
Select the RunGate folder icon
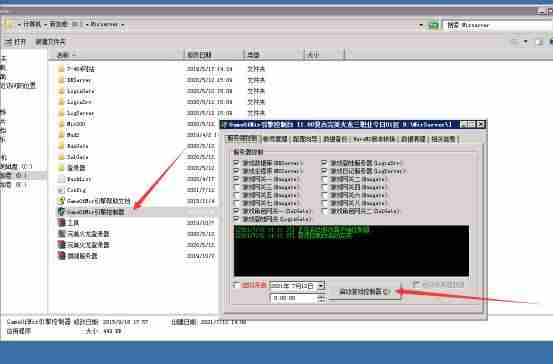61,146
